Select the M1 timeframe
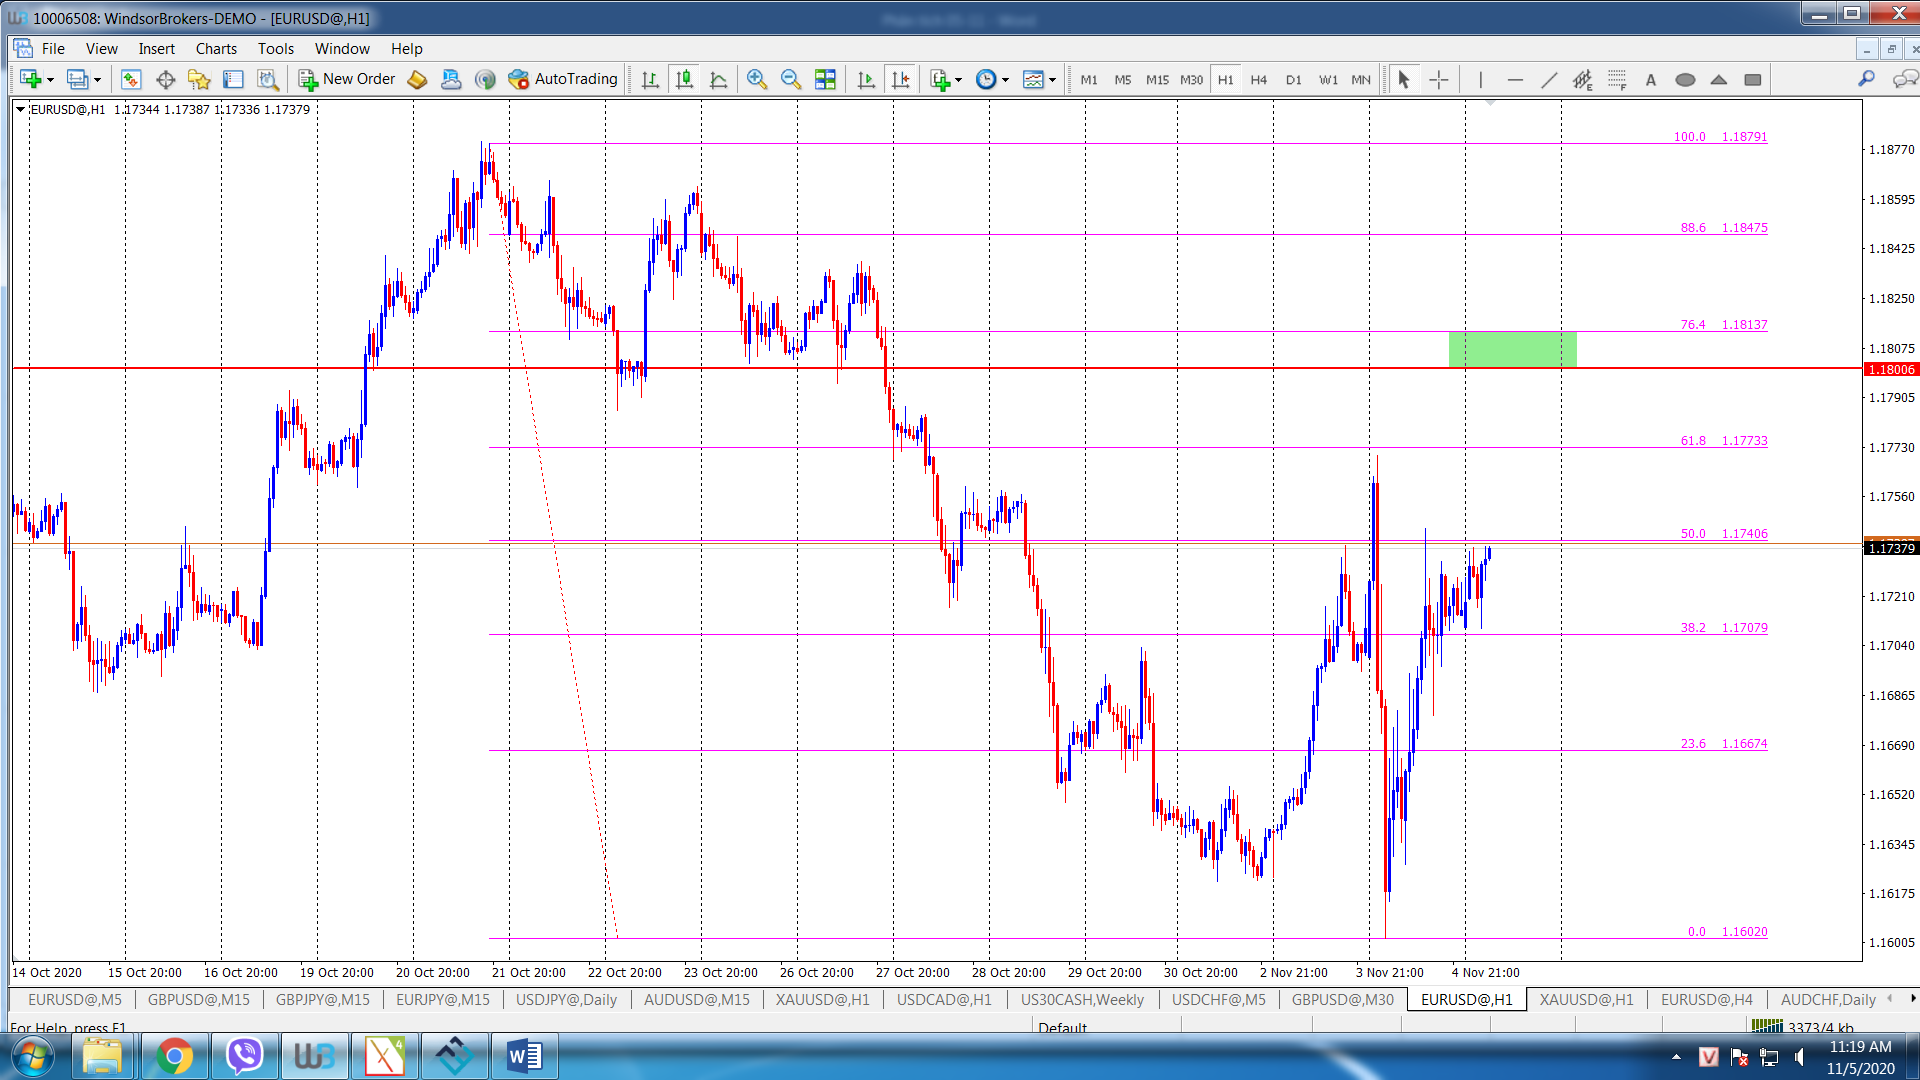Viewport: 1920px width, 1080px height. pos(1089,80)
